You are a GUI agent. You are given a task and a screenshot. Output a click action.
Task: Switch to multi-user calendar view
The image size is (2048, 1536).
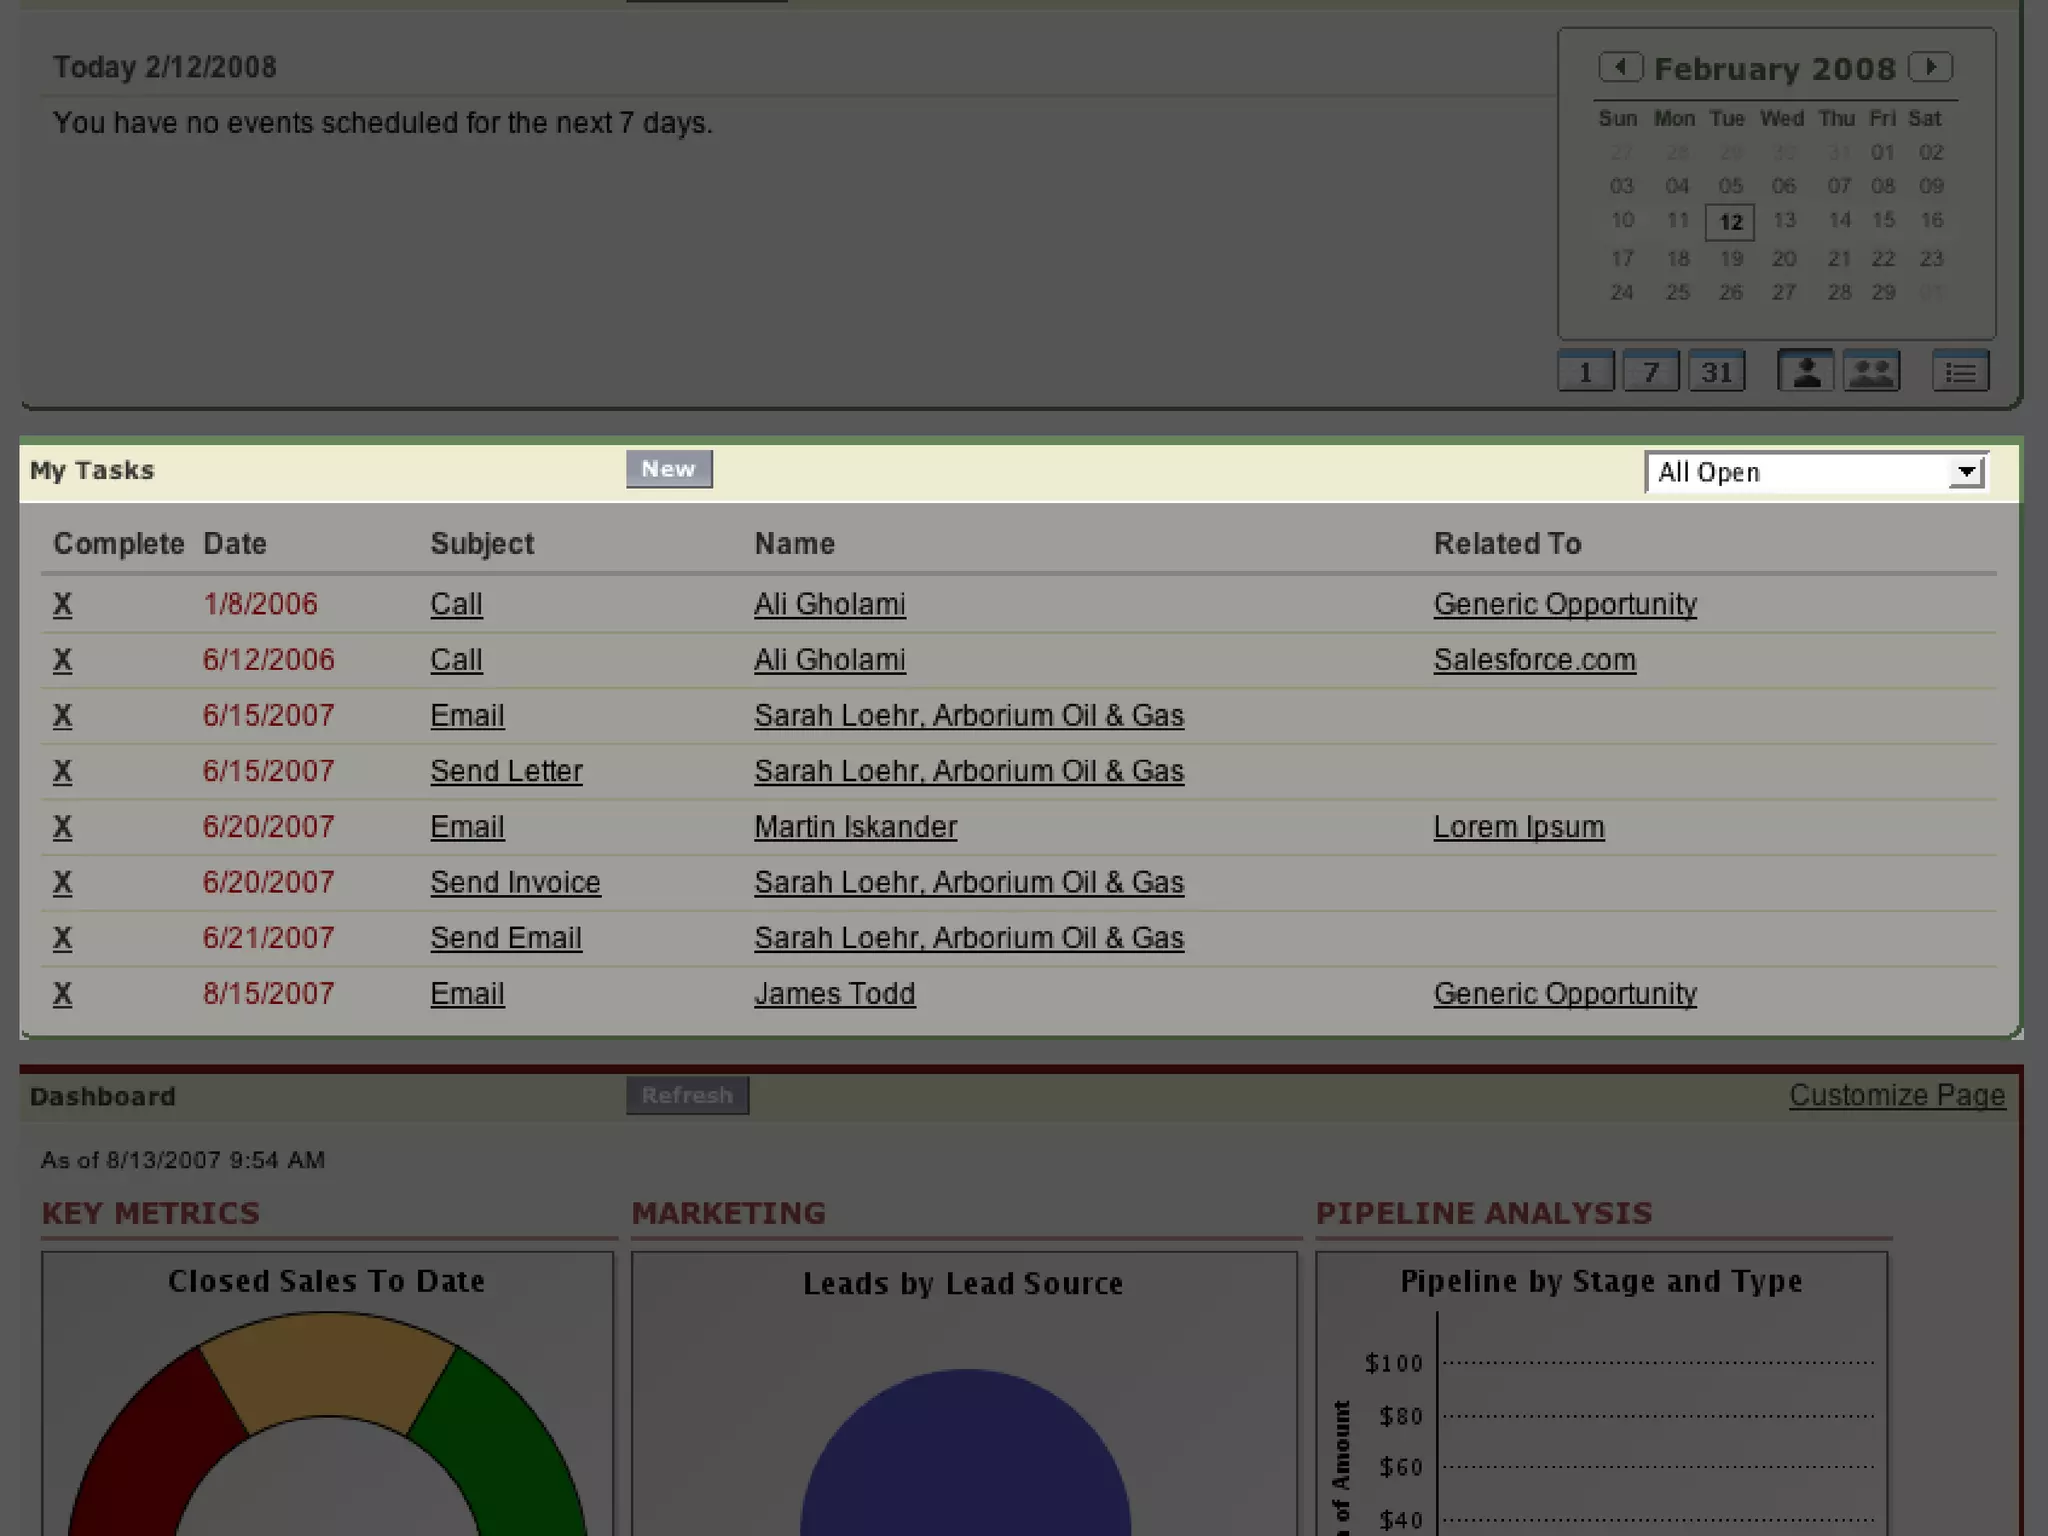pyautogui.click(x=1871, y=372)
